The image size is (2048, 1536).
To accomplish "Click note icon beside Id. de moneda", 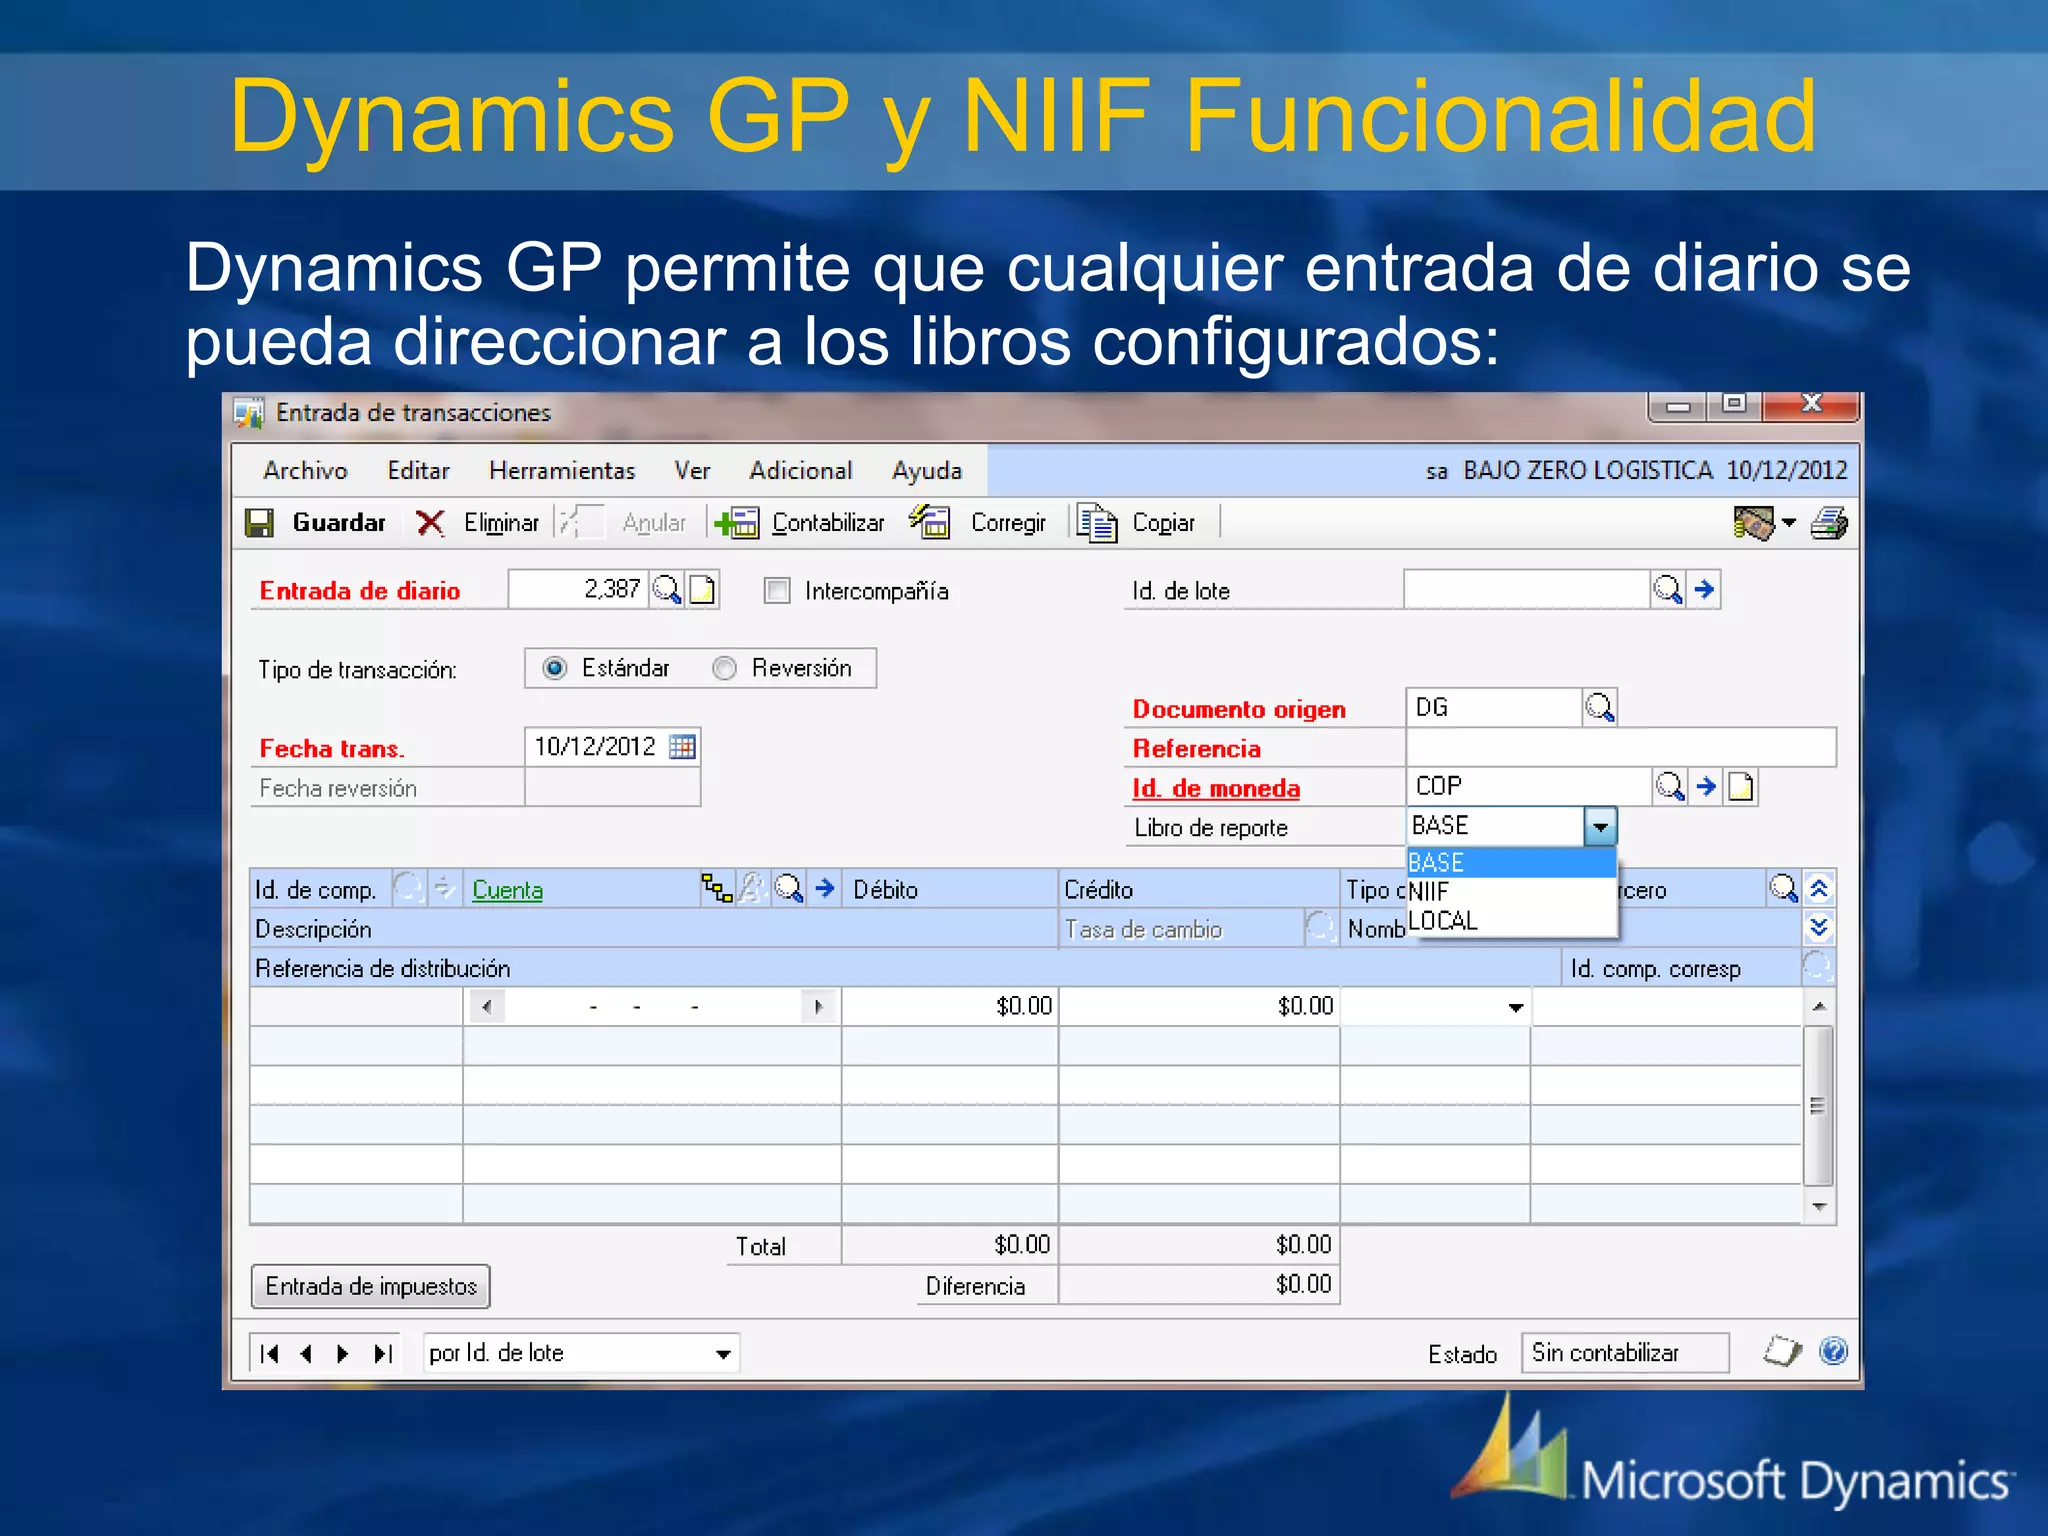I will pos(1742,786).
